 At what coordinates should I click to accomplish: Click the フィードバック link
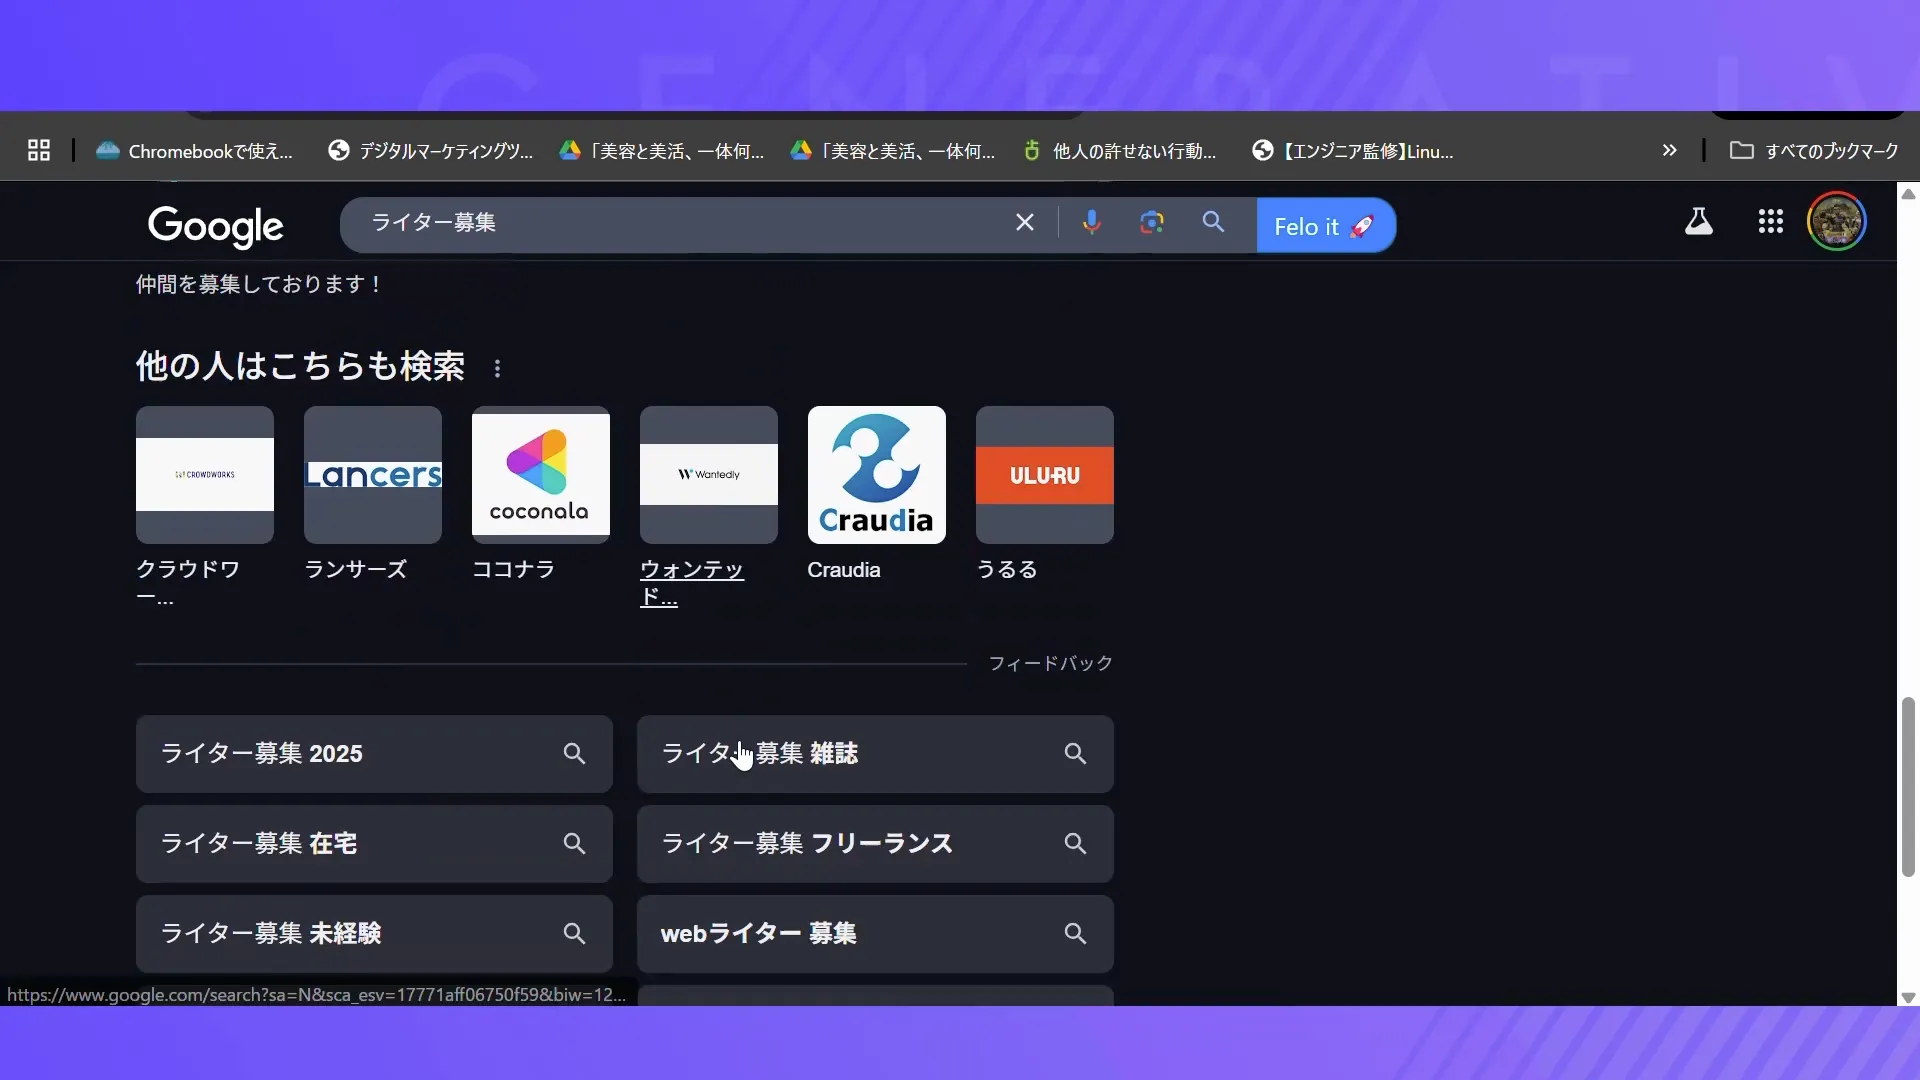pos(1050,662)
